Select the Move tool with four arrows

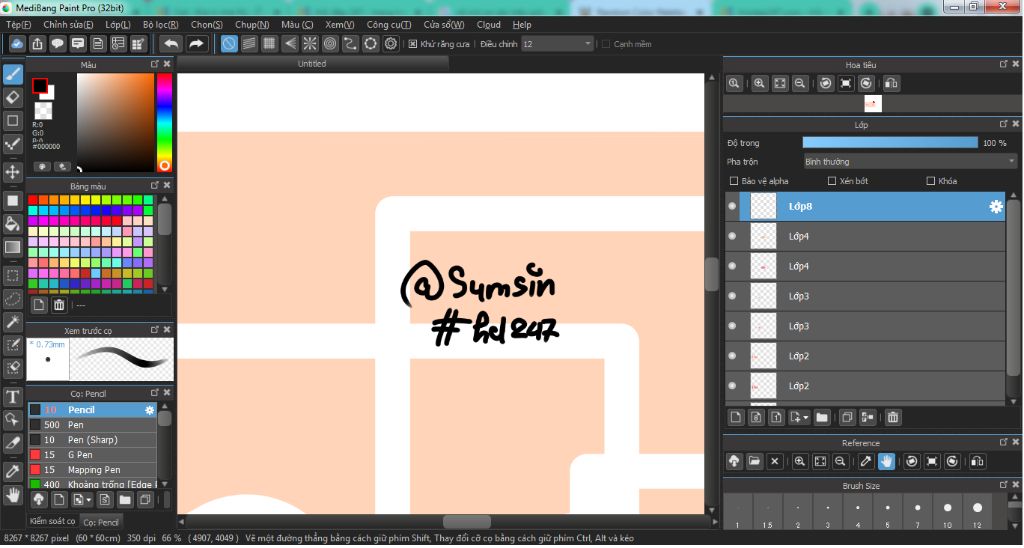coord(12,172)
